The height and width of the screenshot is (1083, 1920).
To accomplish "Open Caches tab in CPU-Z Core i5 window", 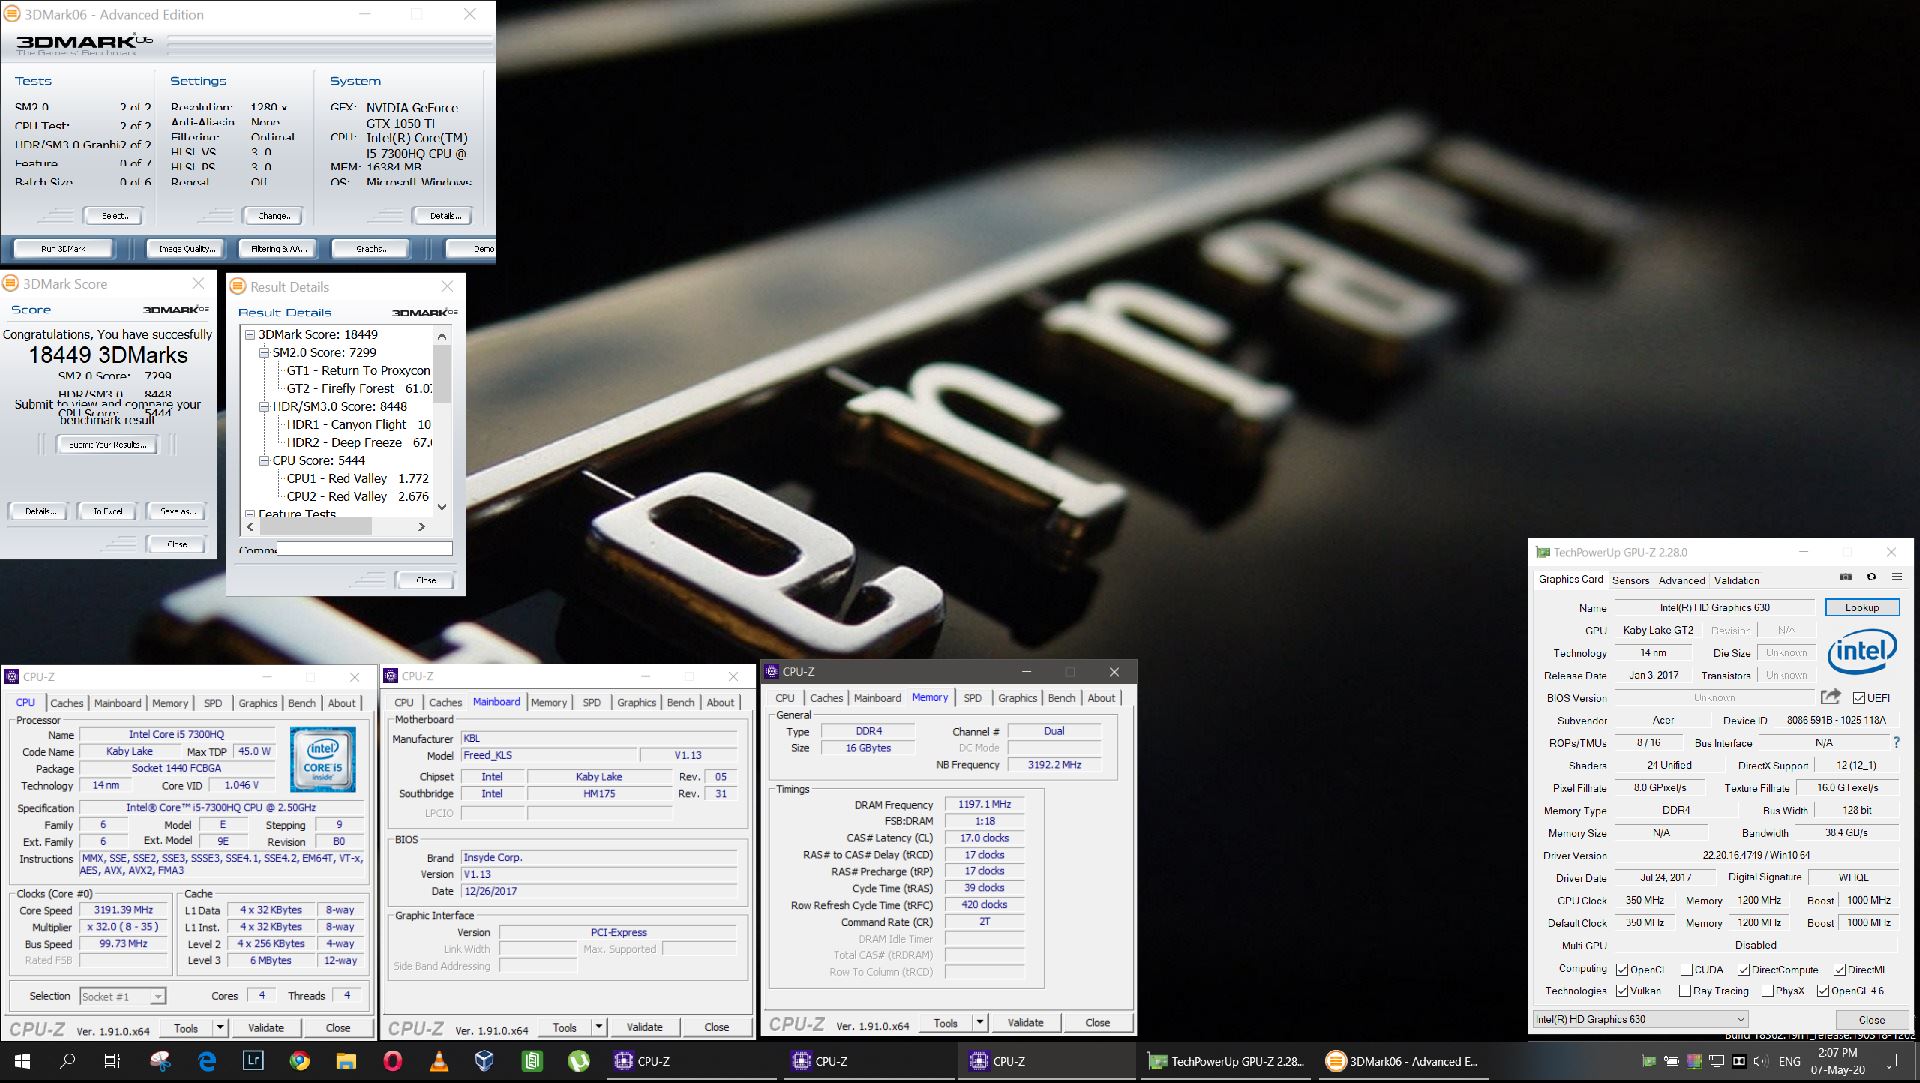I will pyautogui.click(x=67, y=703).
